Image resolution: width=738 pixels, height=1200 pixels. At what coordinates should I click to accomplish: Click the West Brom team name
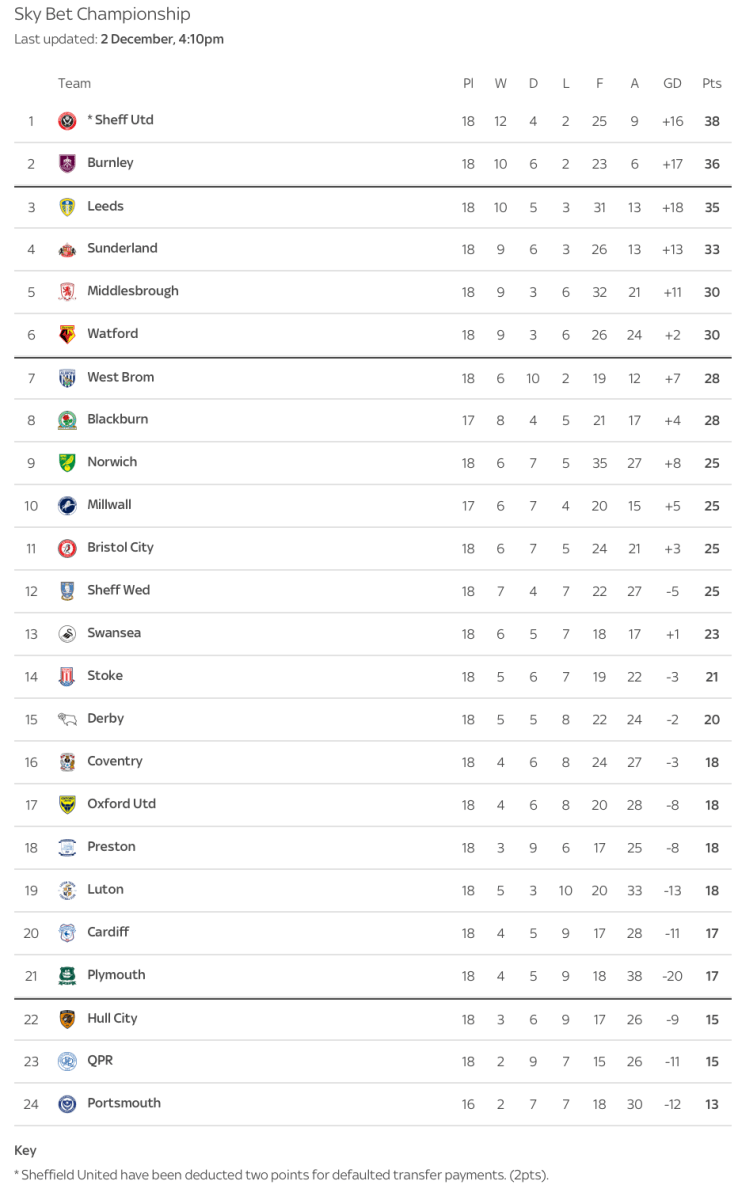[x=120, y=377]
